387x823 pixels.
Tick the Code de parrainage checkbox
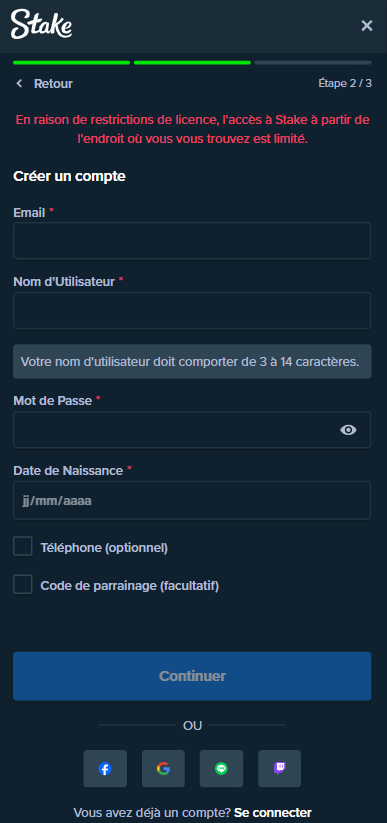(23, 584)
